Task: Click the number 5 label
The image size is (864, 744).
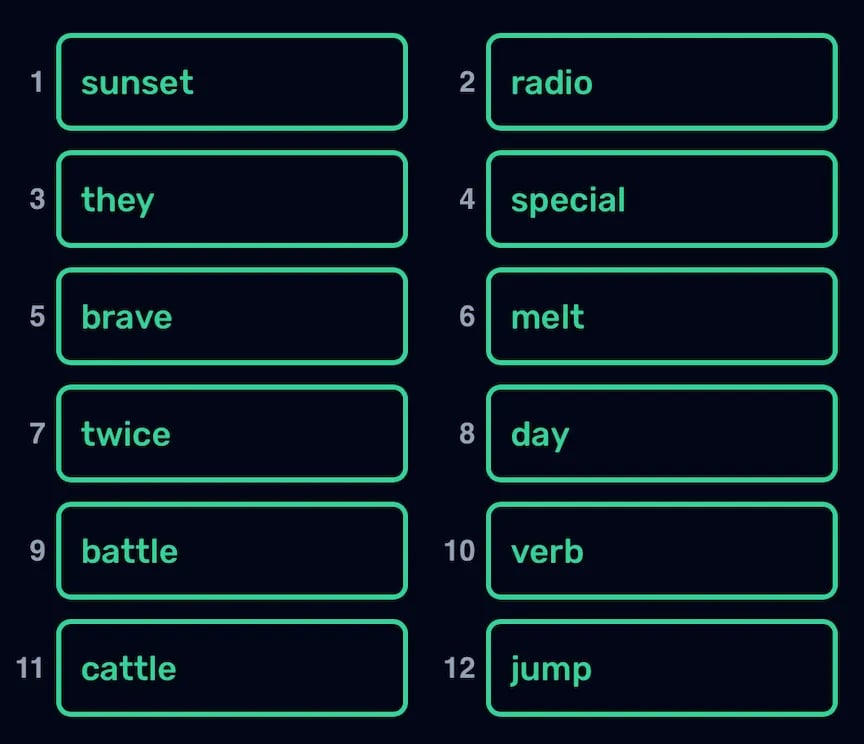Action: pyautogui.click(x=37, y=317)
